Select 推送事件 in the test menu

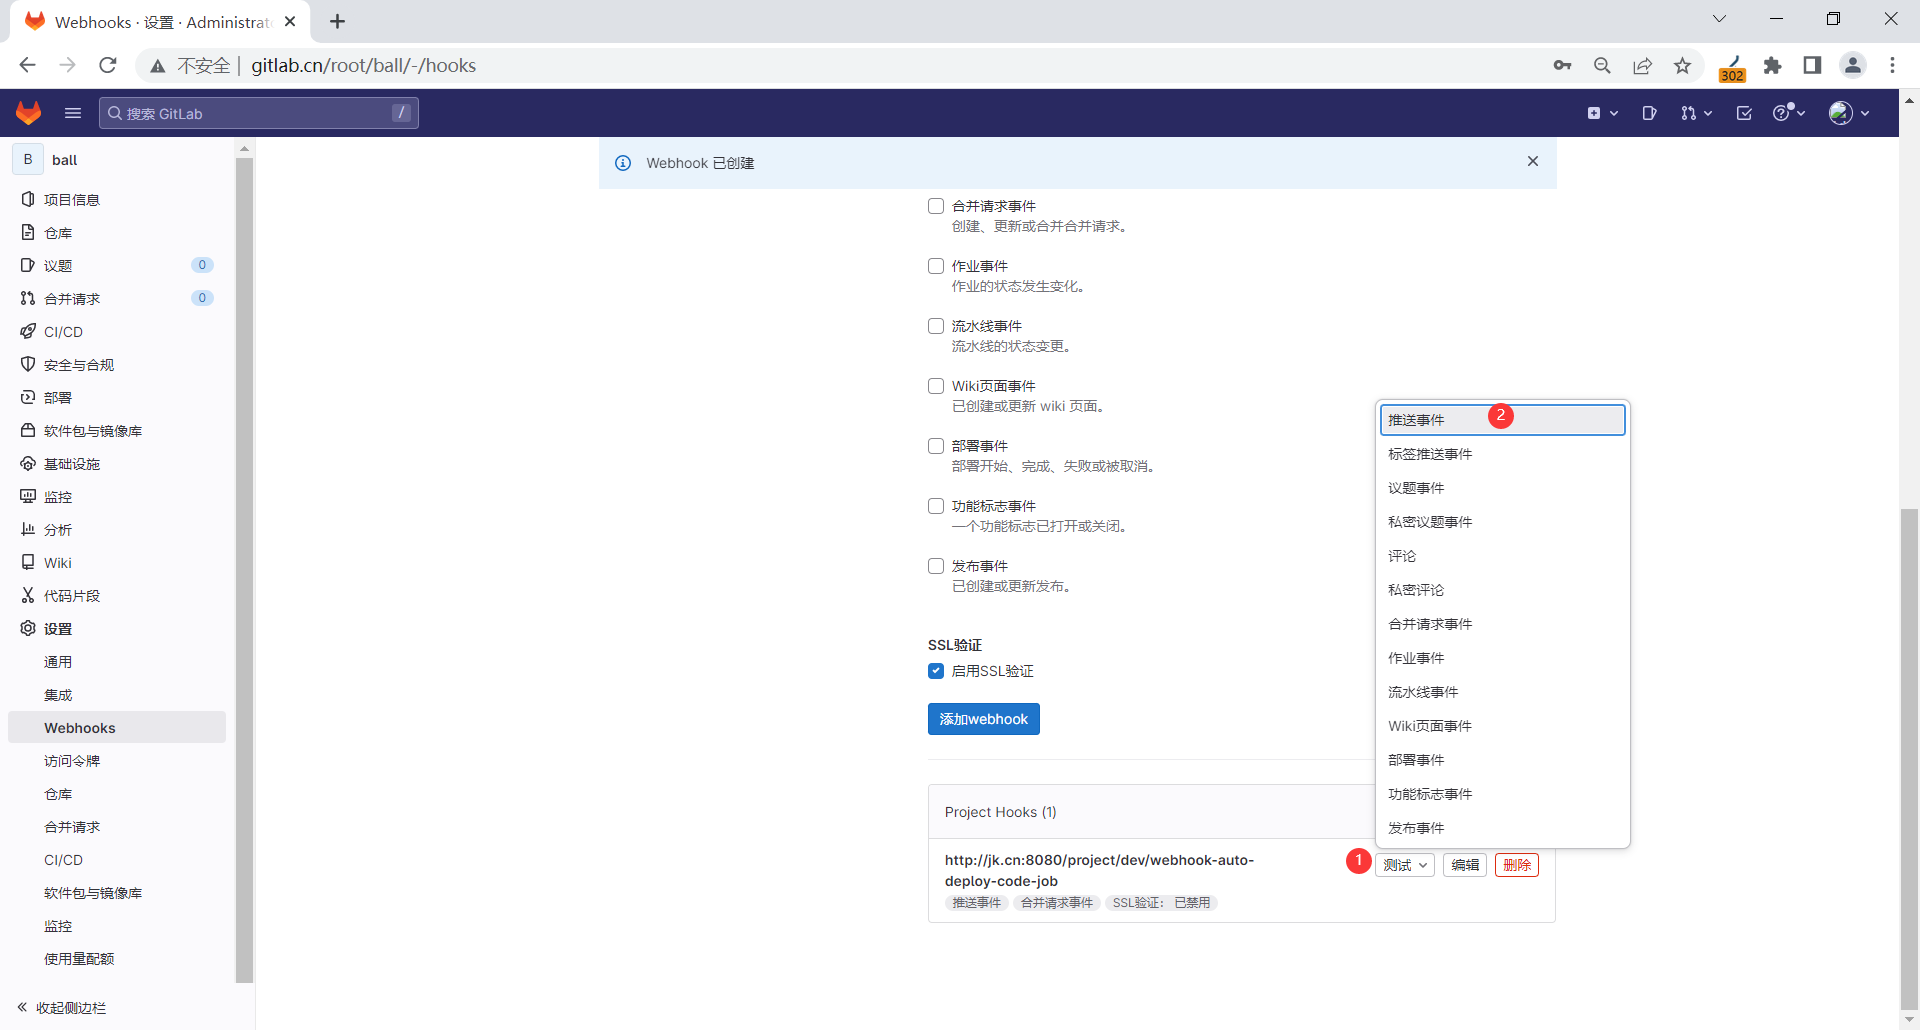pos(1503,420)
